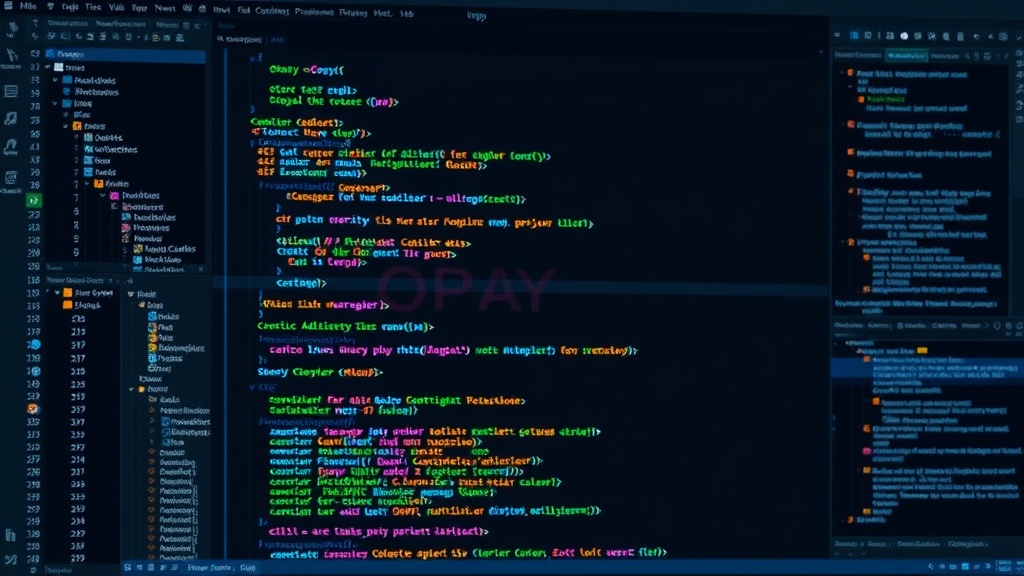This screenshot has width=1024, height=576.
Task: Select the blue highlighted row in the lower right panel
Action: [927, 368]
